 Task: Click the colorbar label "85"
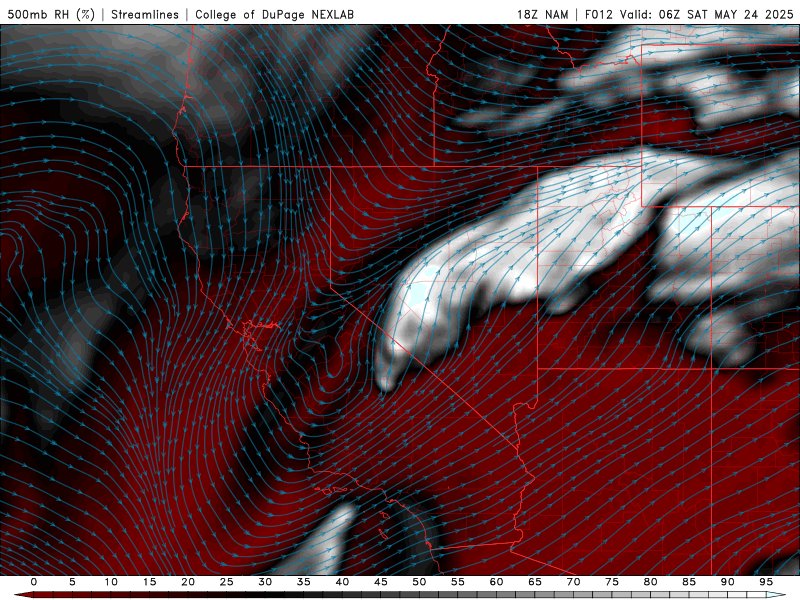[x=689, y=582]
